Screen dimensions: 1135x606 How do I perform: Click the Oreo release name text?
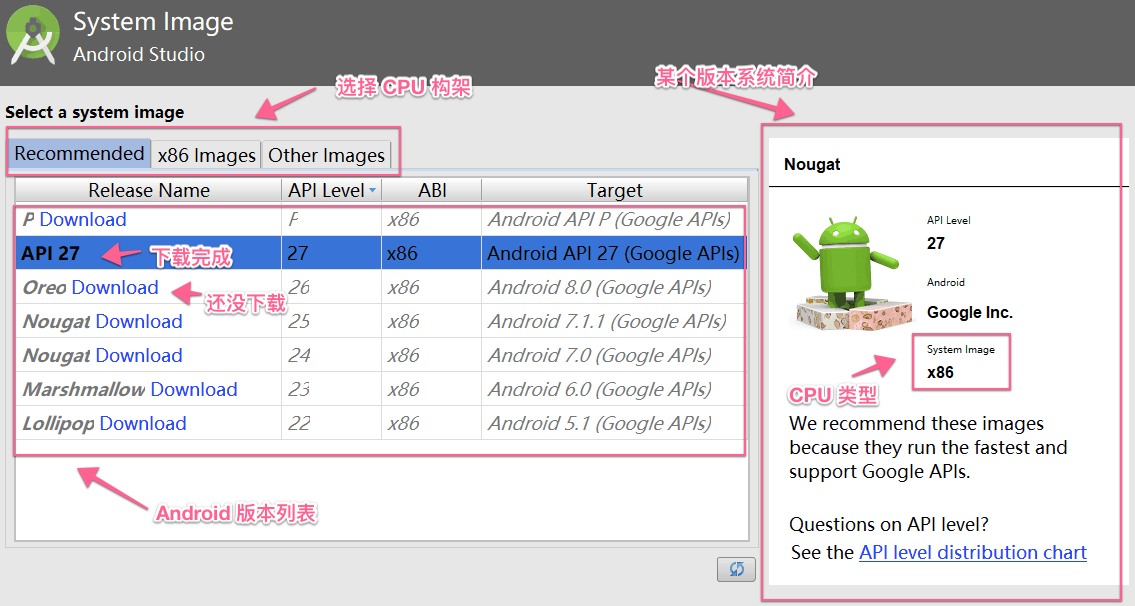point(45,287)
